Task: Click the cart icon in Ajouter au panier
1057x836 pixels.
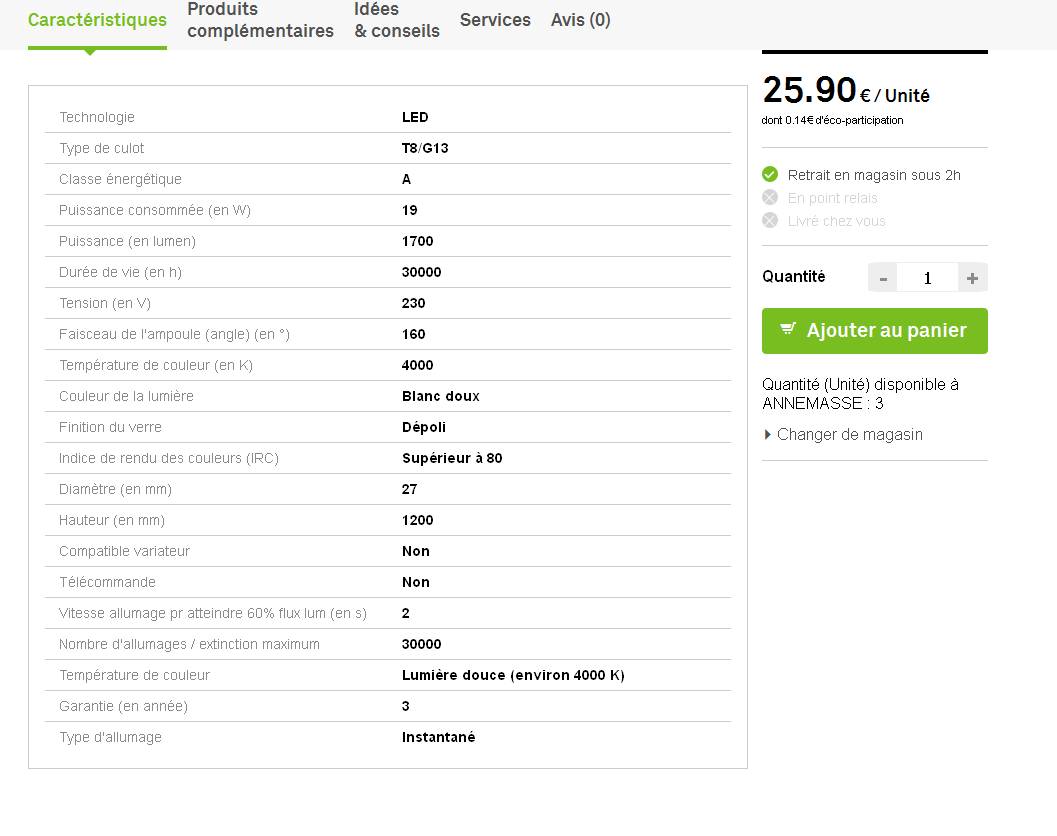Action: tap(788, 329)
